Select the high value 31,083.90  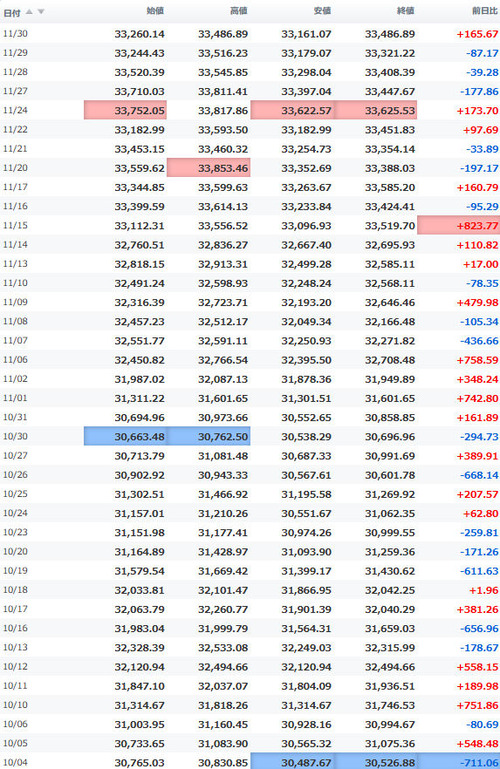(x=223, y=743)
